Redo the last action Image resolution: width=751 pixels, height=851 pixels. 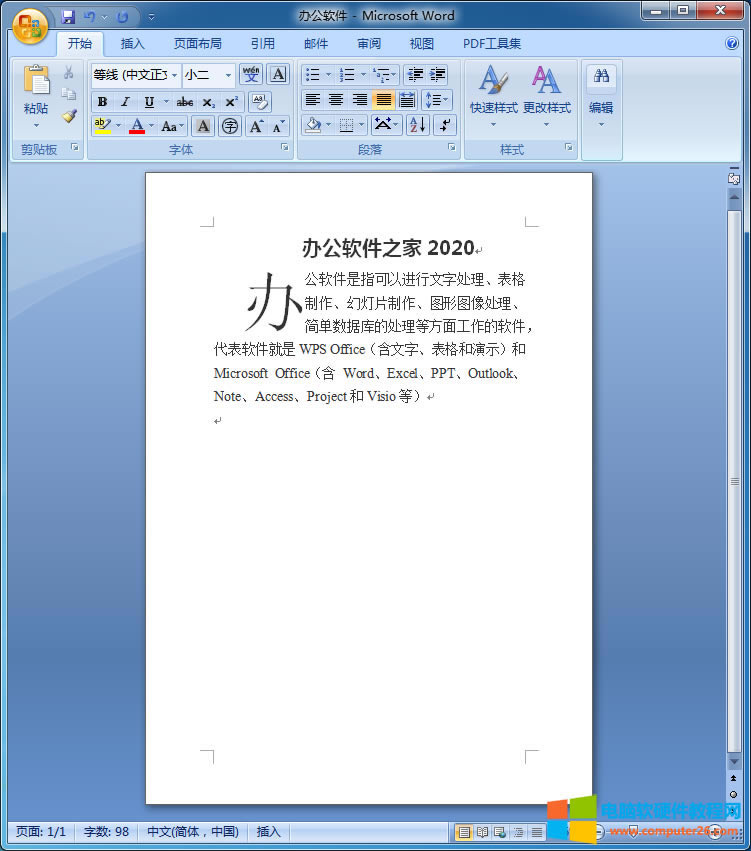coord(123,17)
